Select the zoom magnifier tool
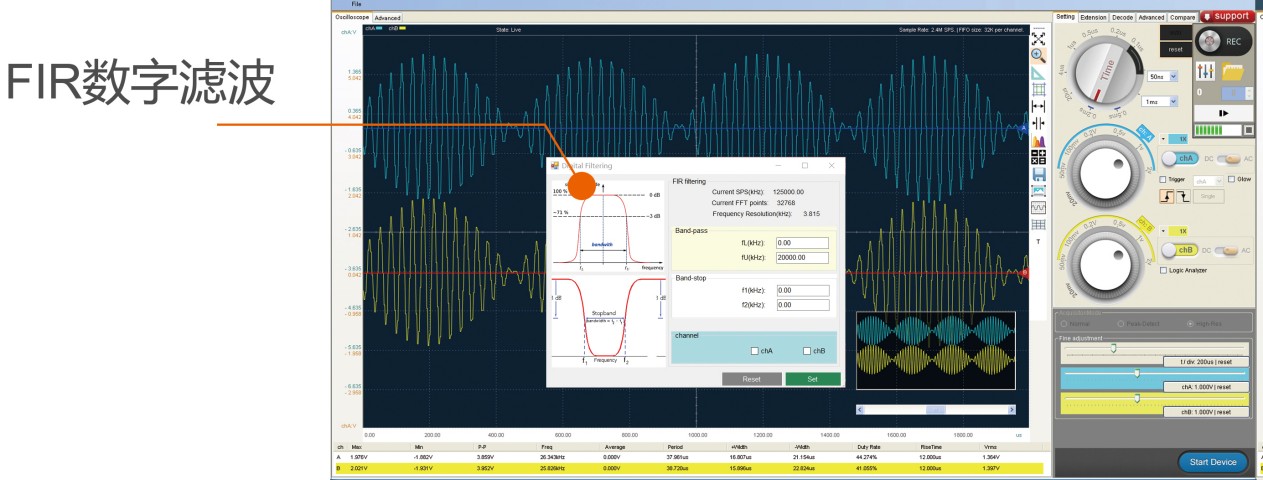Image resolution: width=1263 pixels, height=480 pixels. pyautogui.click(x=1038, y=55)
